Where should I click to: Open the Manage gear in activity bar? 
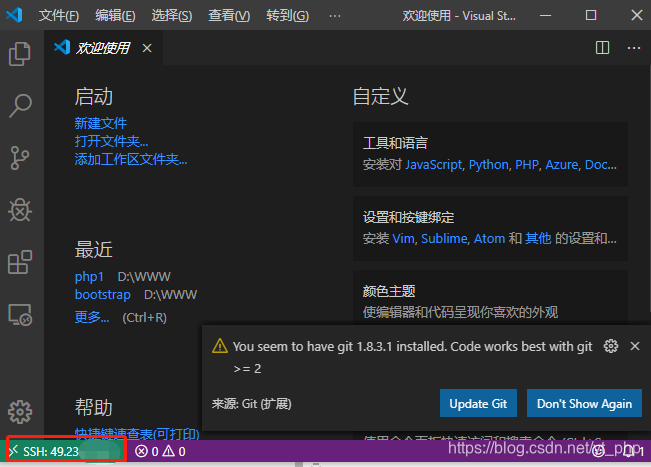20,412
